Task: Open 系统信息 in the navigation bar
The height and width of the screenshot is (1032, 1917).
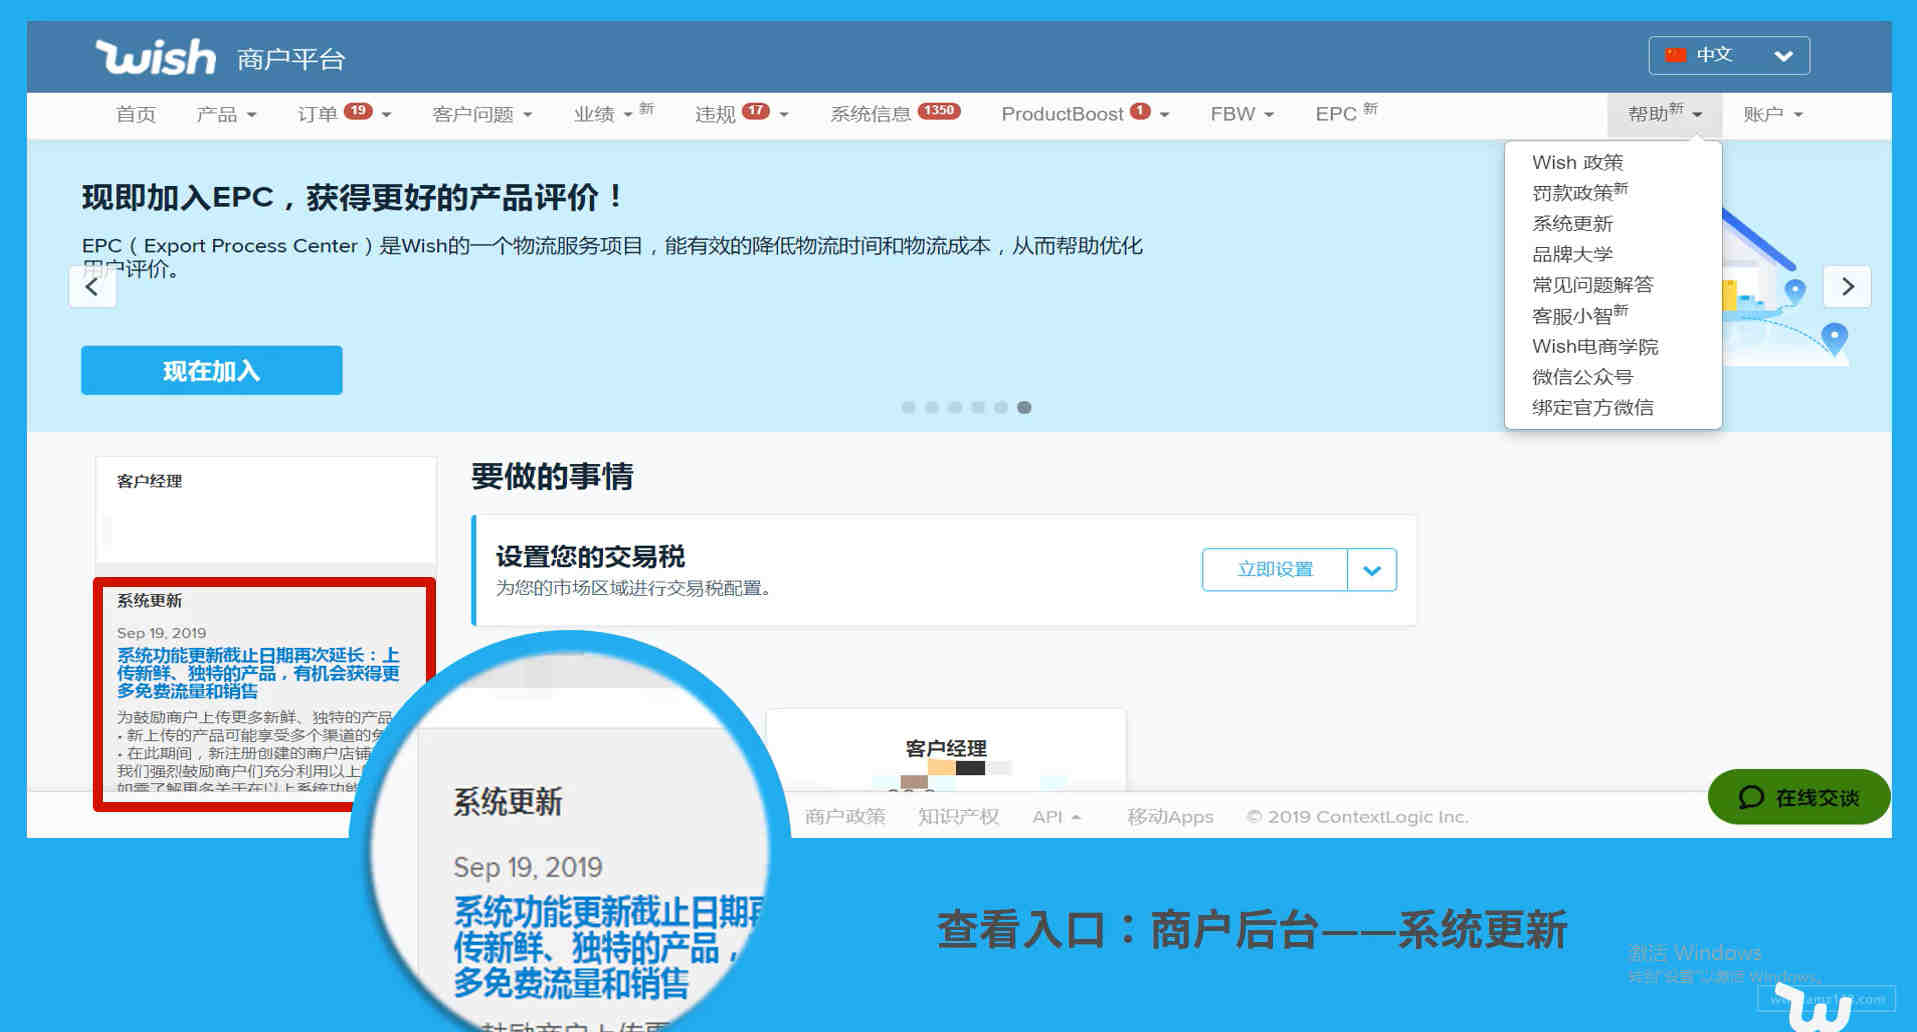Action: (870, 114)
